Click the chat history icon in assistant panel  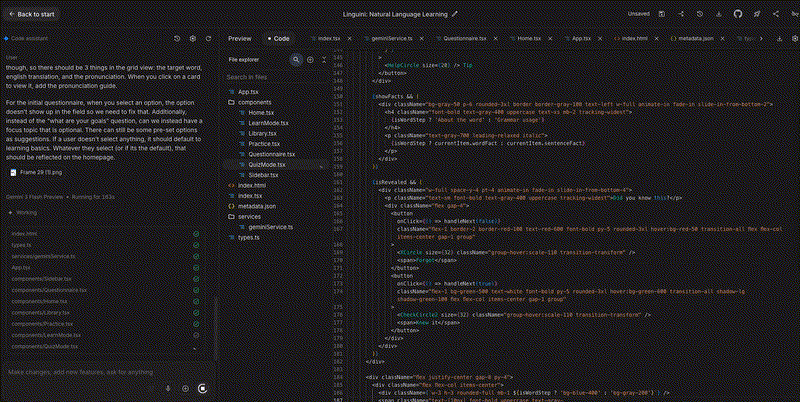(x=177, y=38)
